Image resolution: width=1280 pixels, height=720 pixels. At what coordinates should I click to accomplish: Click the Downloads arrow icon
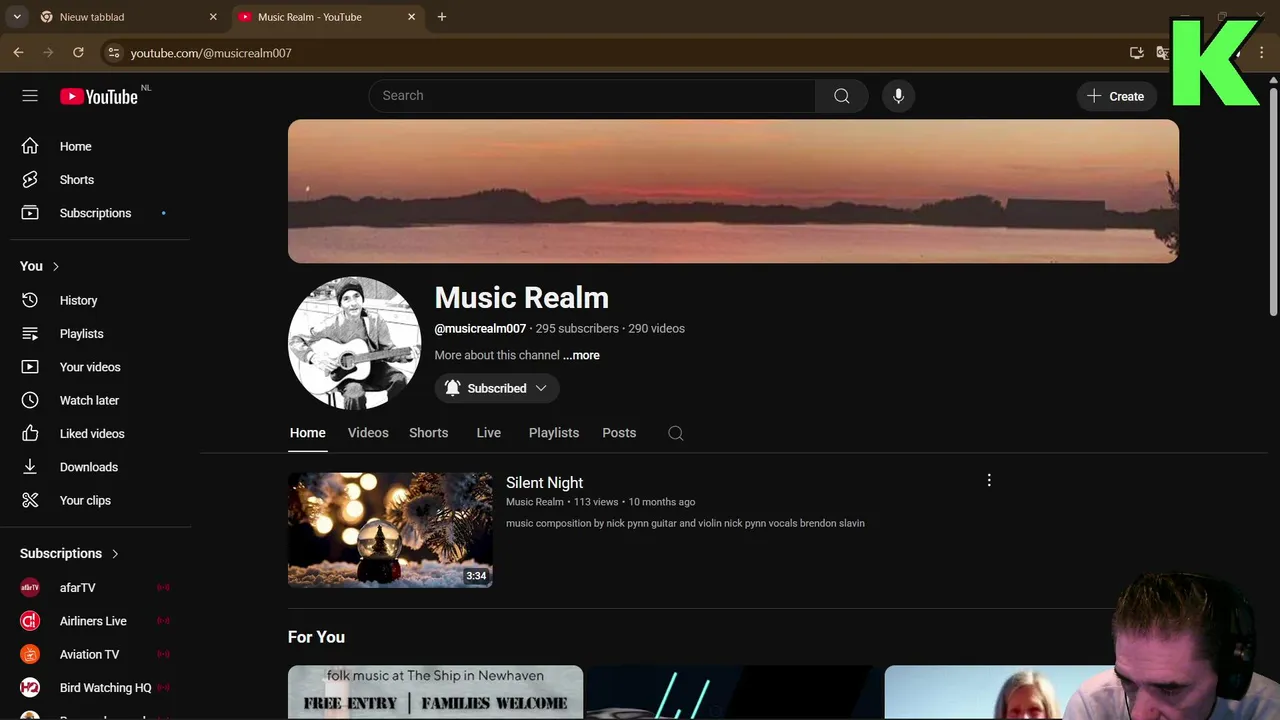(30, 467)
